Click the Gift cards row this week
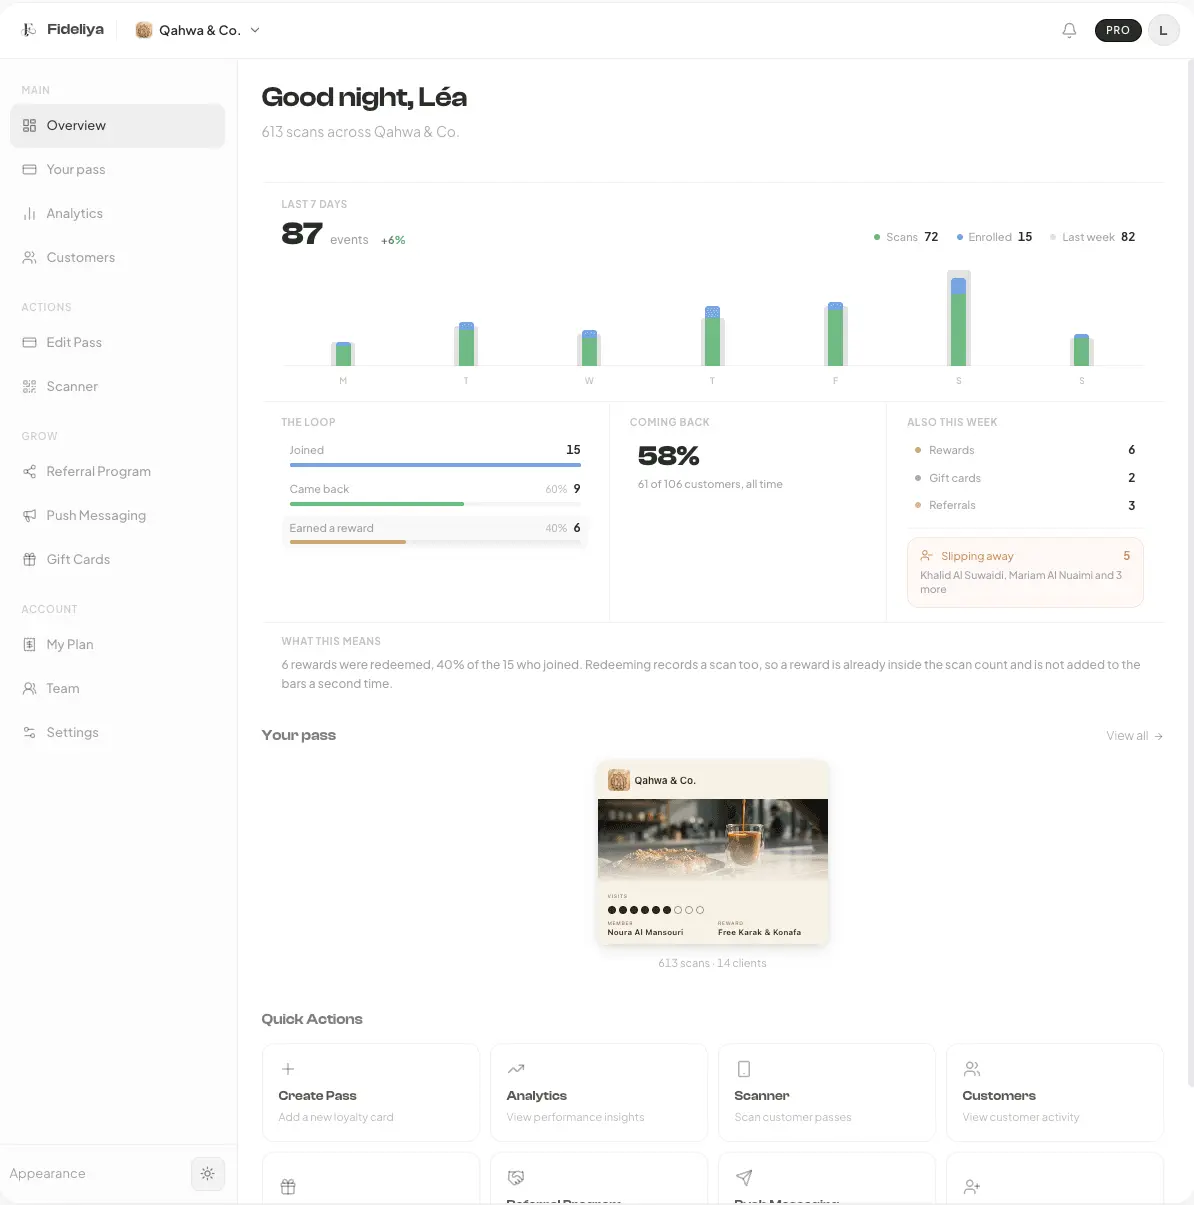Screen dimensions: 1194x1205 (x=1025, y=478)
